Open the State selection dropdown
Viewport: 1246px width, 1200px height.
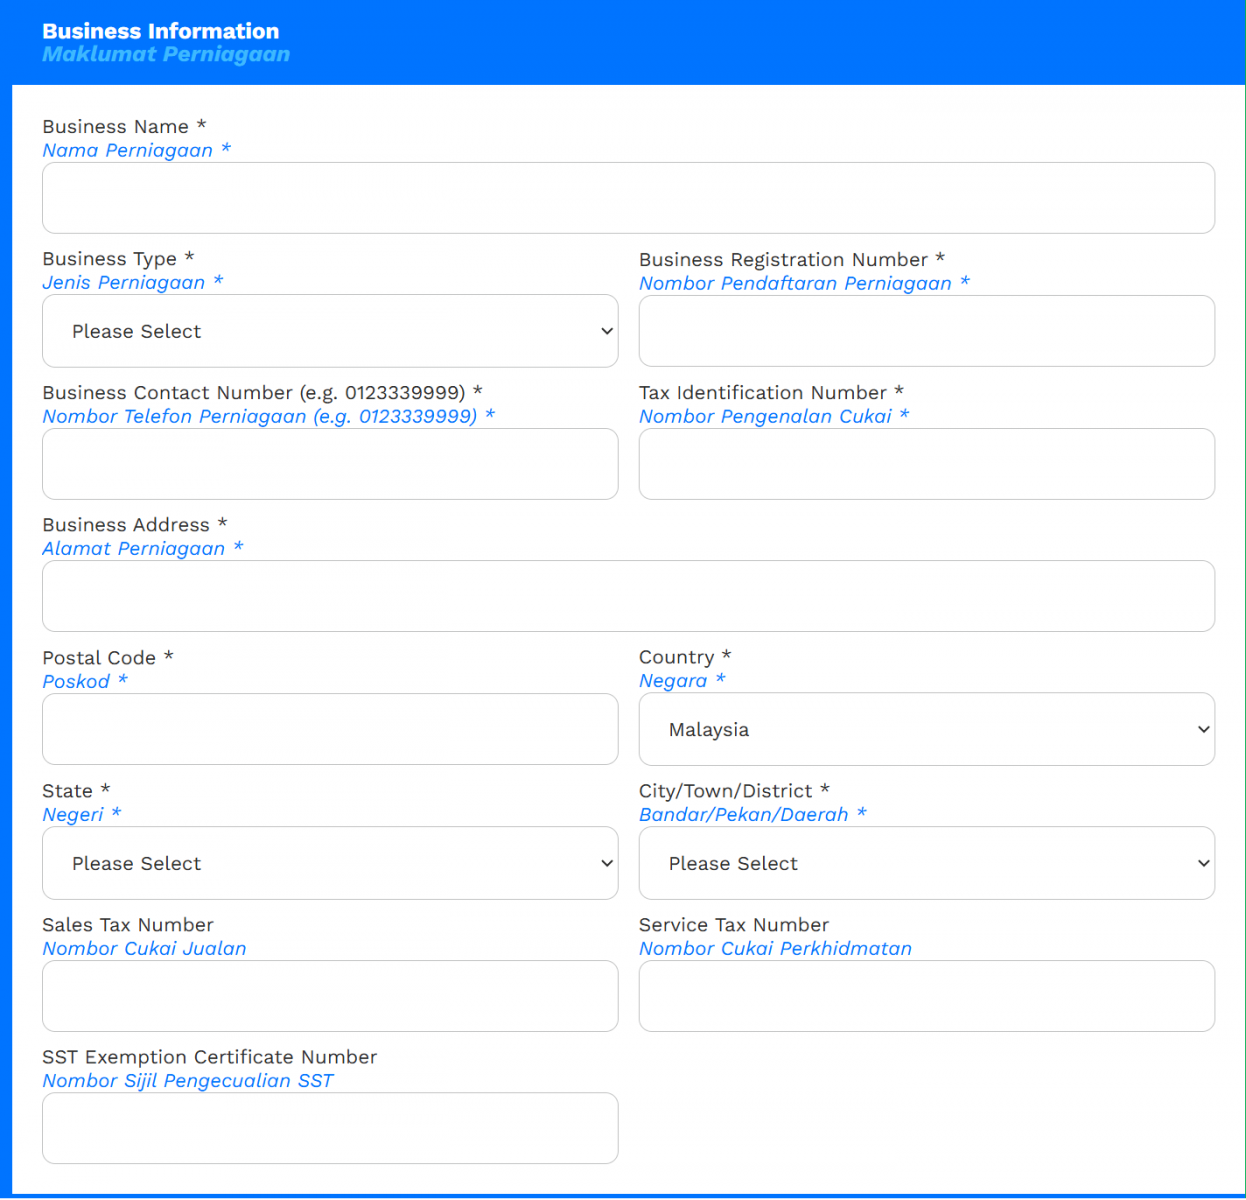click(330, 863)
